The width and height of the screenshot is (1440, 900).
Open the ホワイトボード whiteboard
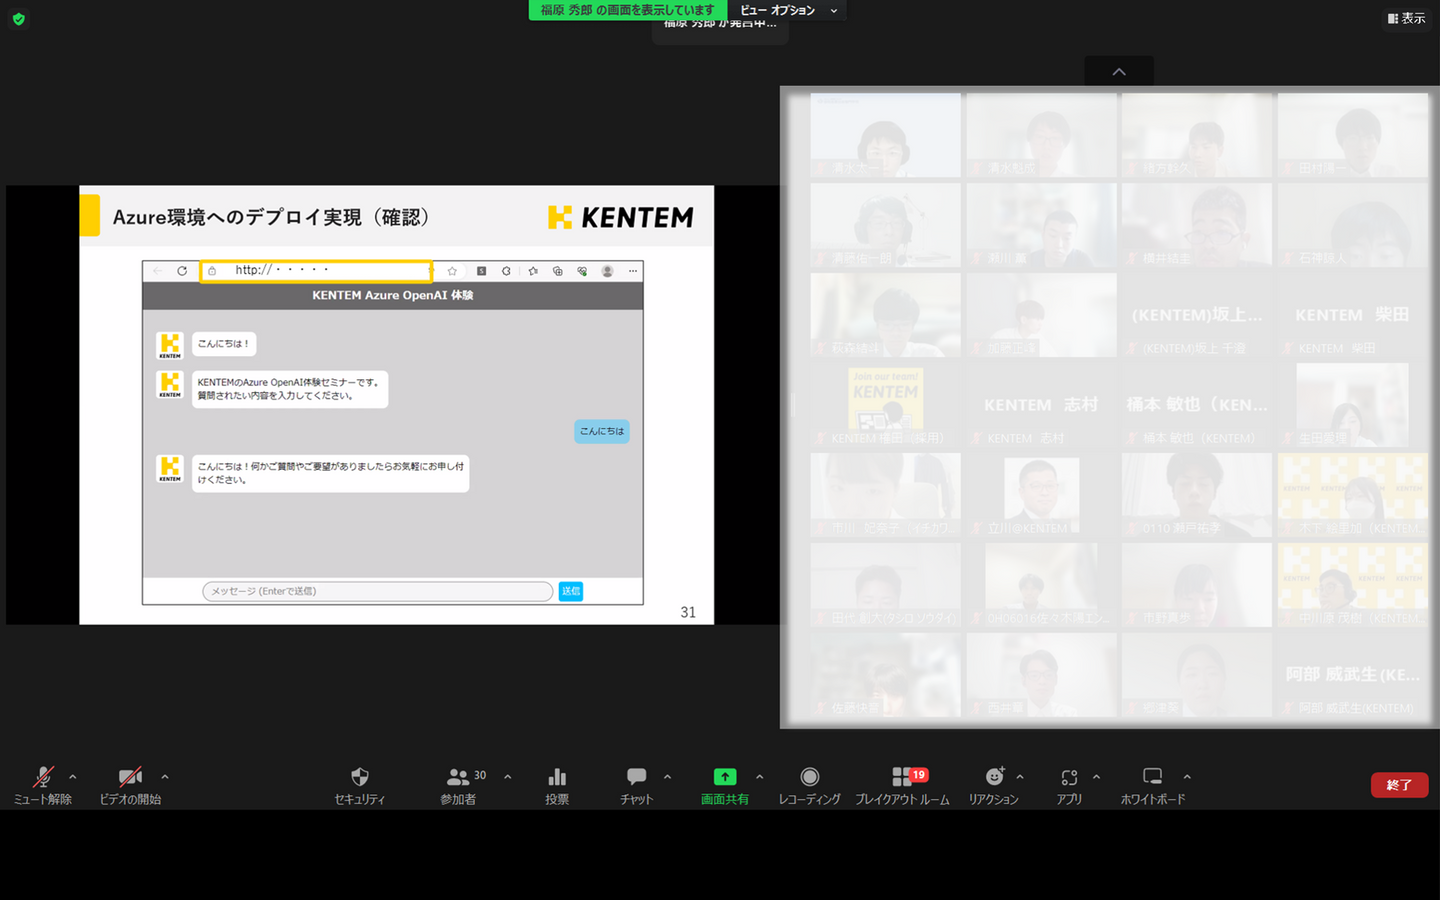tap(1152, 784)
